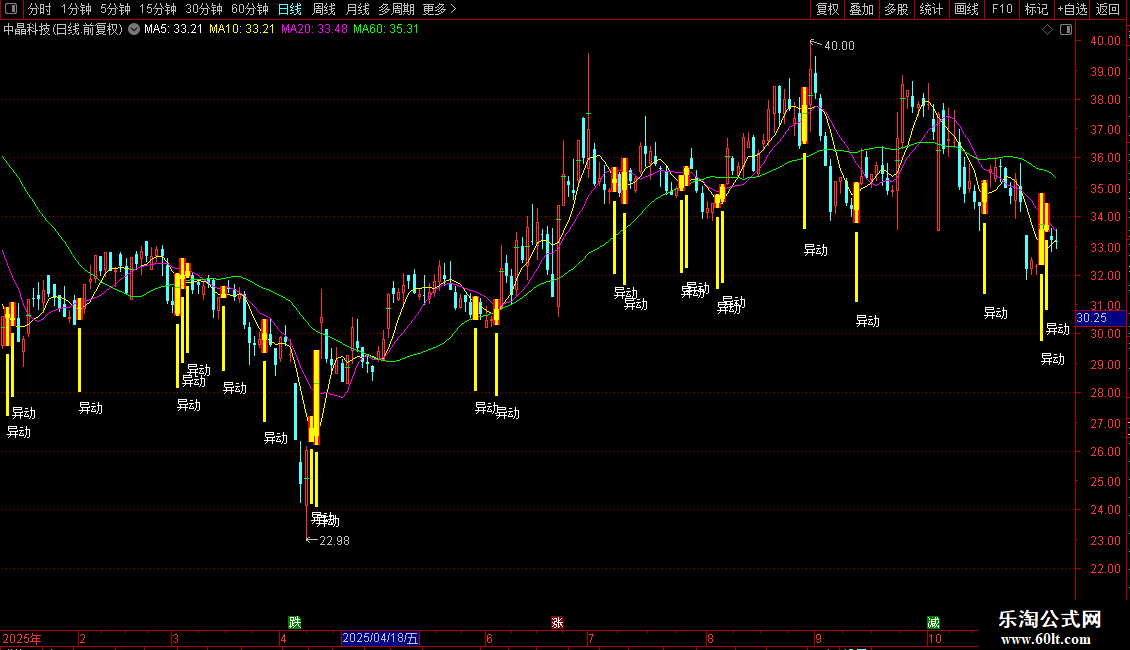Switch to 分时 intraday view

click(x=40, y=9)
